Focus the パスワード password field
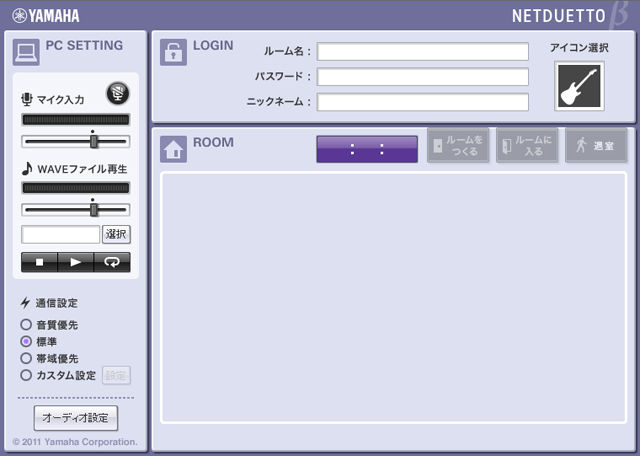This screenshot has width=640, height=456. coord(423,77)
